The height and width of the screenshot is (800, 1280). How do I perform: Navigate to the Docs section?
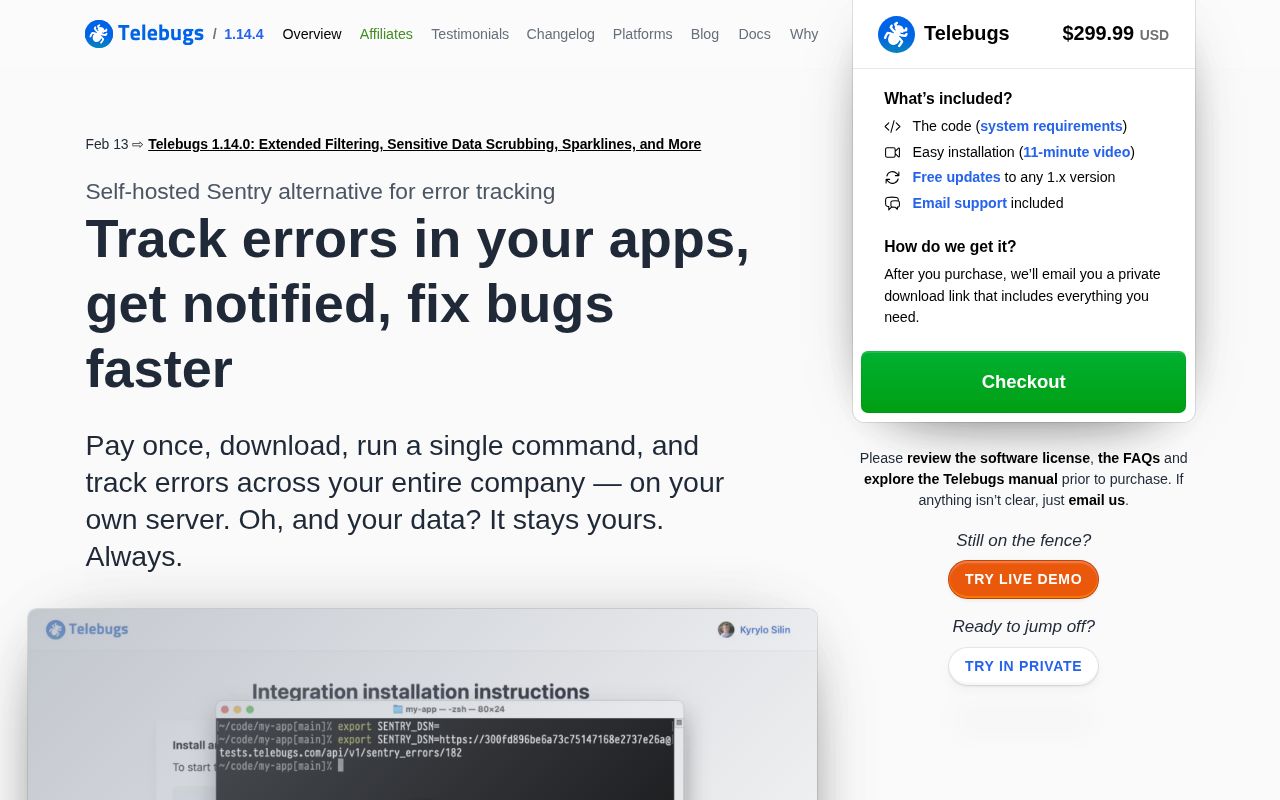click(754, 34)
